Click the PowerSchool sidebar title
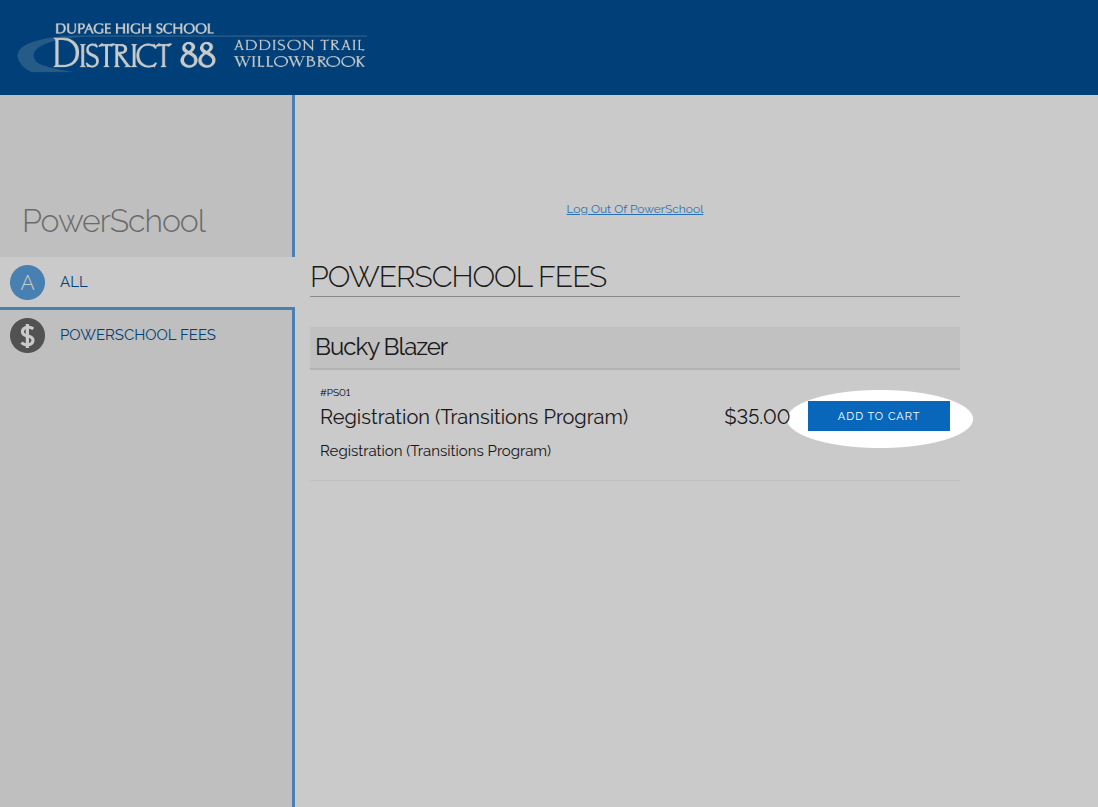Image resolution: width=1098 pixels, height=807 pixels. [114, 221]
